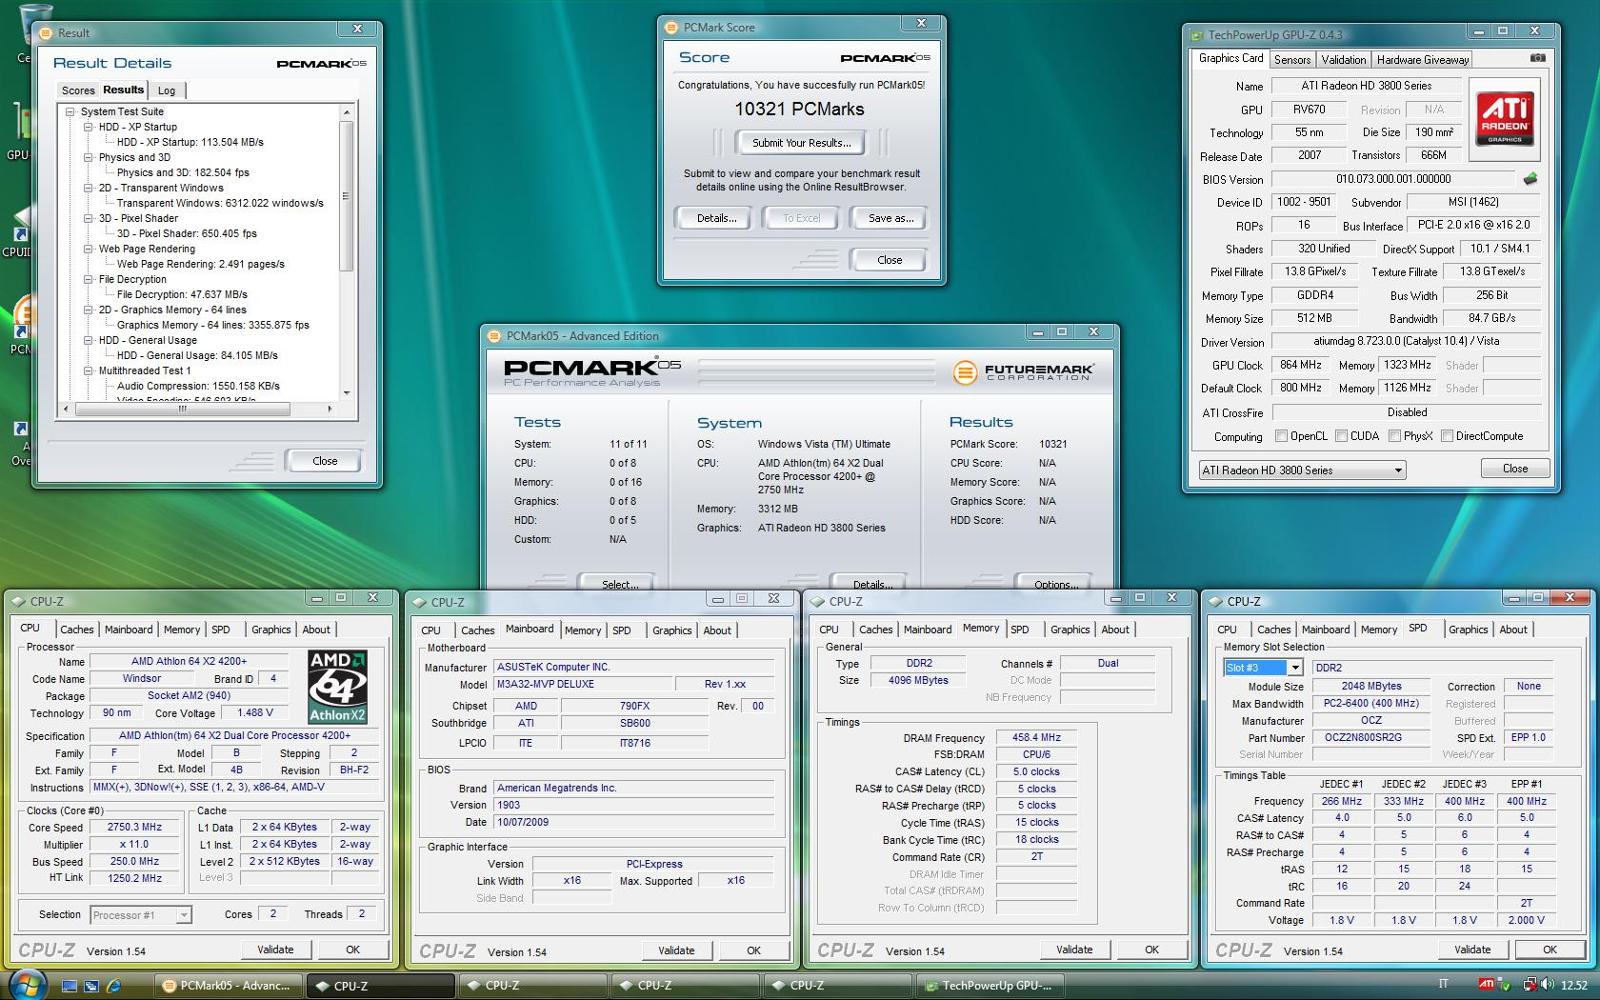Viewport: 1600px width, 1000px height.
Task: Click the AMD 64 Athlon X2 logo
Action: click(x=337, y=686)
